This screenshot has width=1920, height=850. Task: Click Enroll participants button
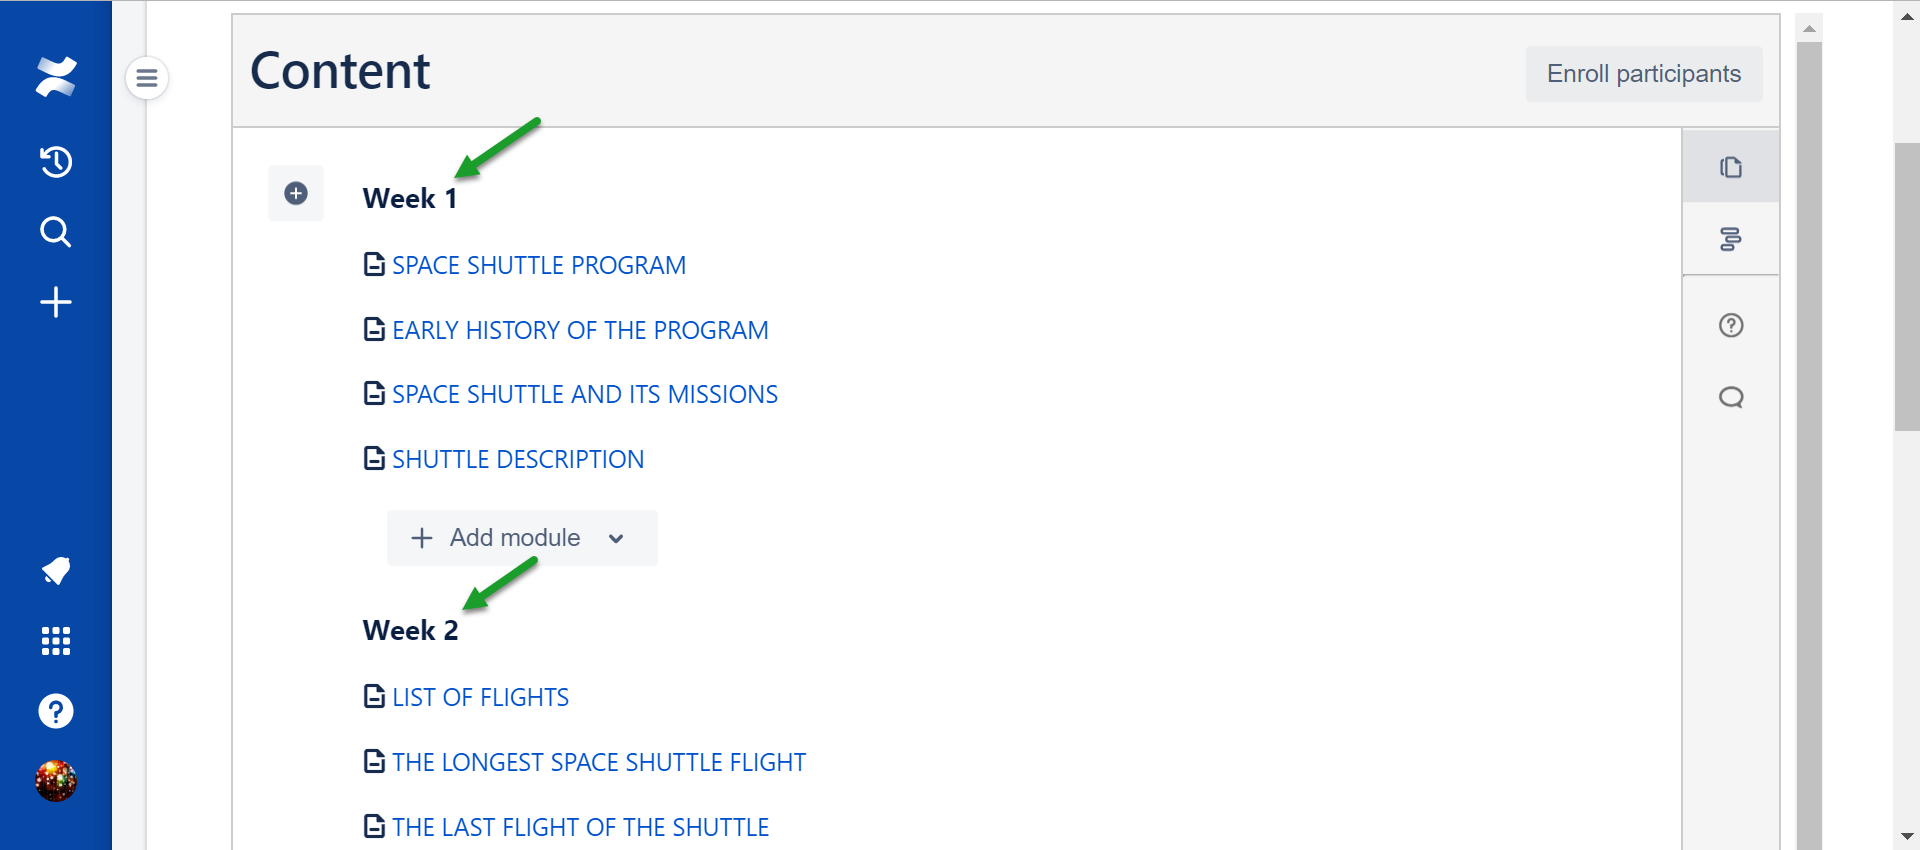click(1643, 74)
